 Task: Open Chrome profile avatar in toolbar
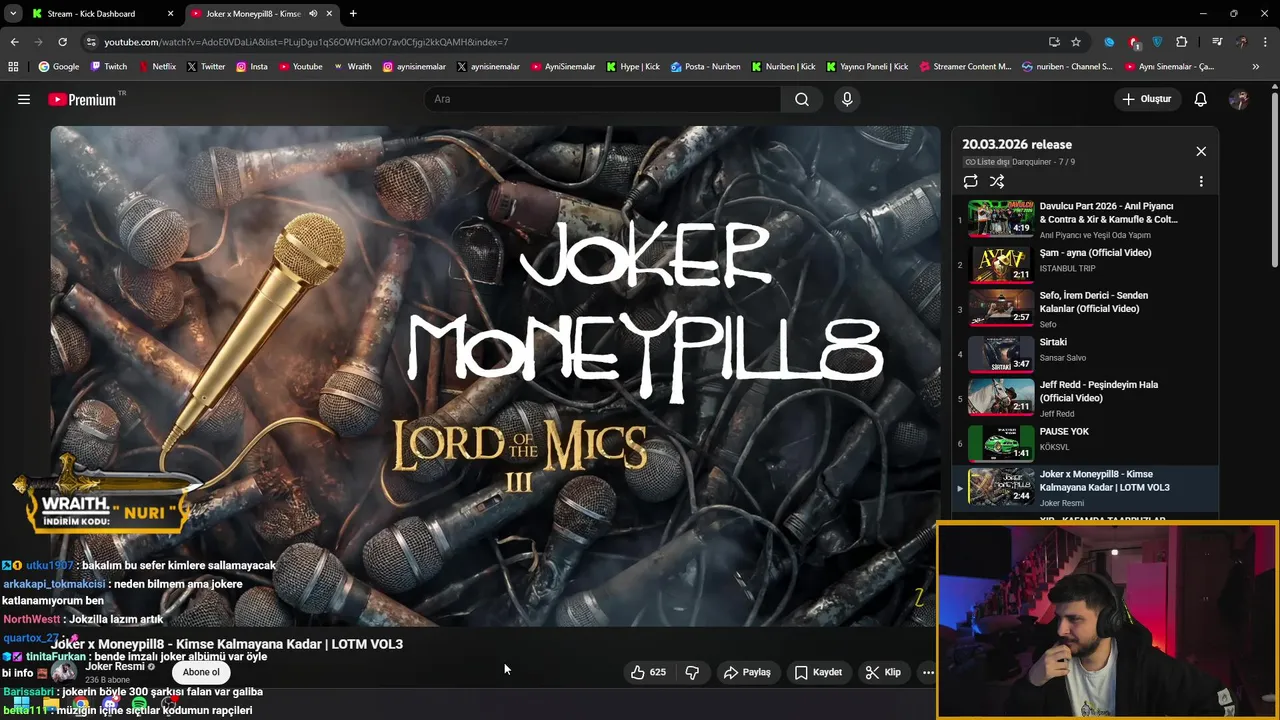(1241, 42)
